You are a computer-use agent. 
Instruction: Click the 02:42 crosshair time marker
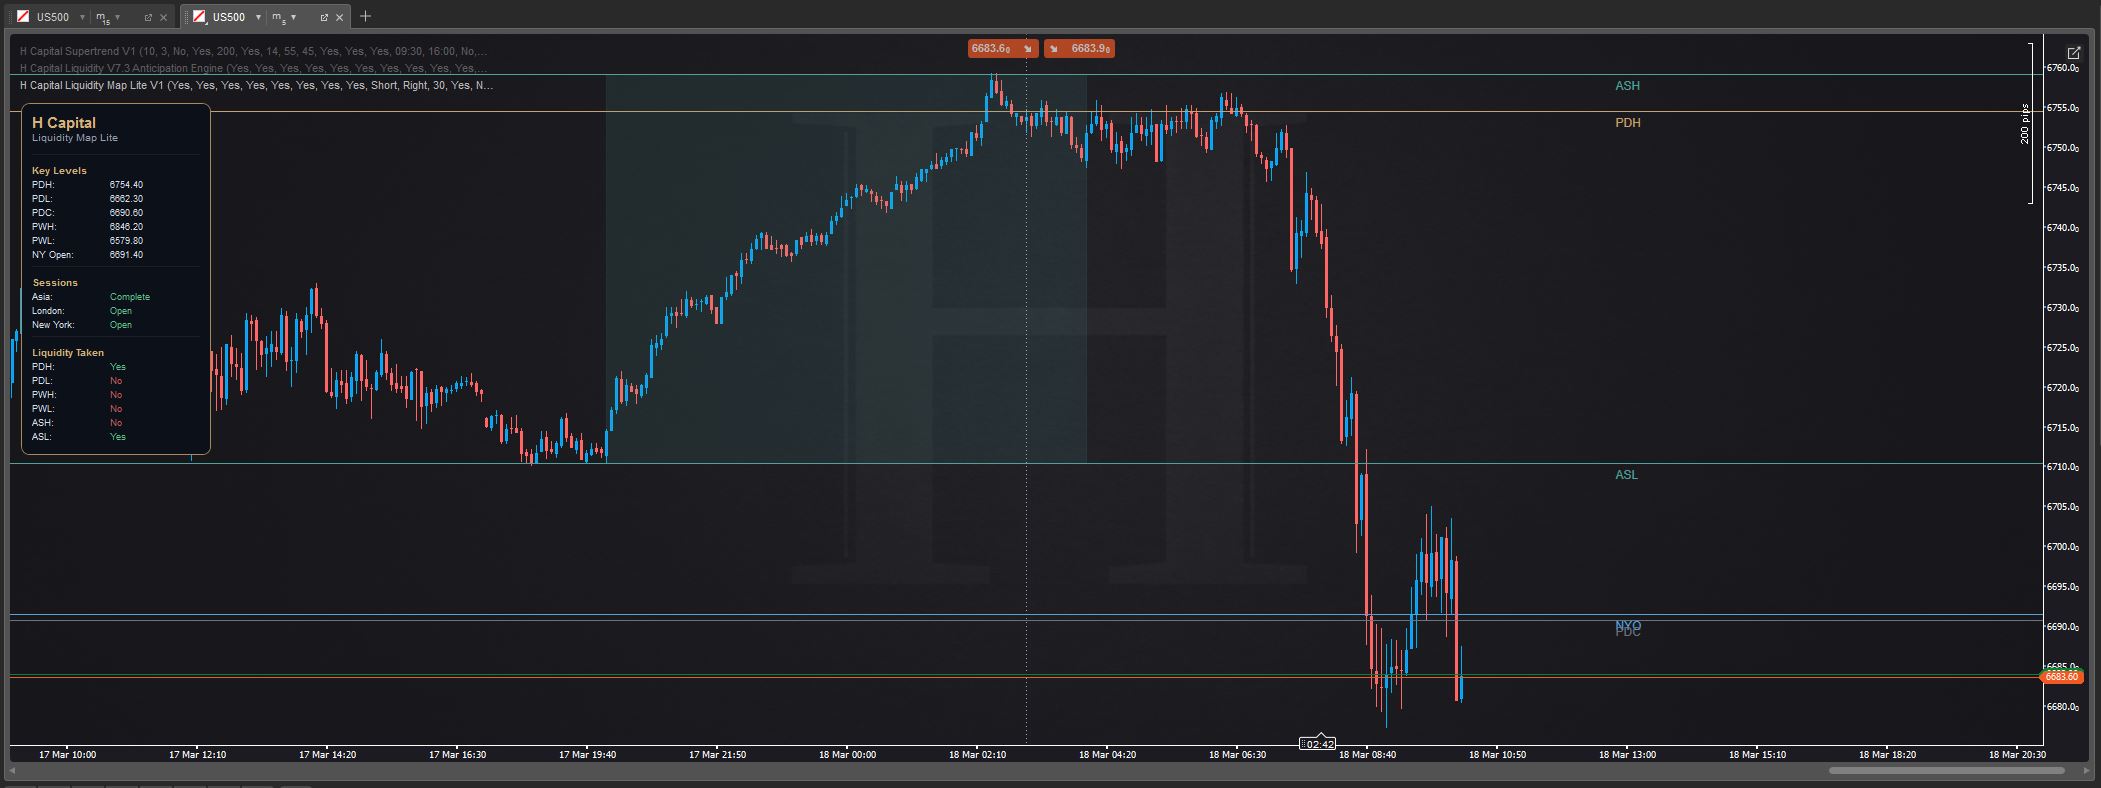pyautogui.click(x=1318, y=744)
